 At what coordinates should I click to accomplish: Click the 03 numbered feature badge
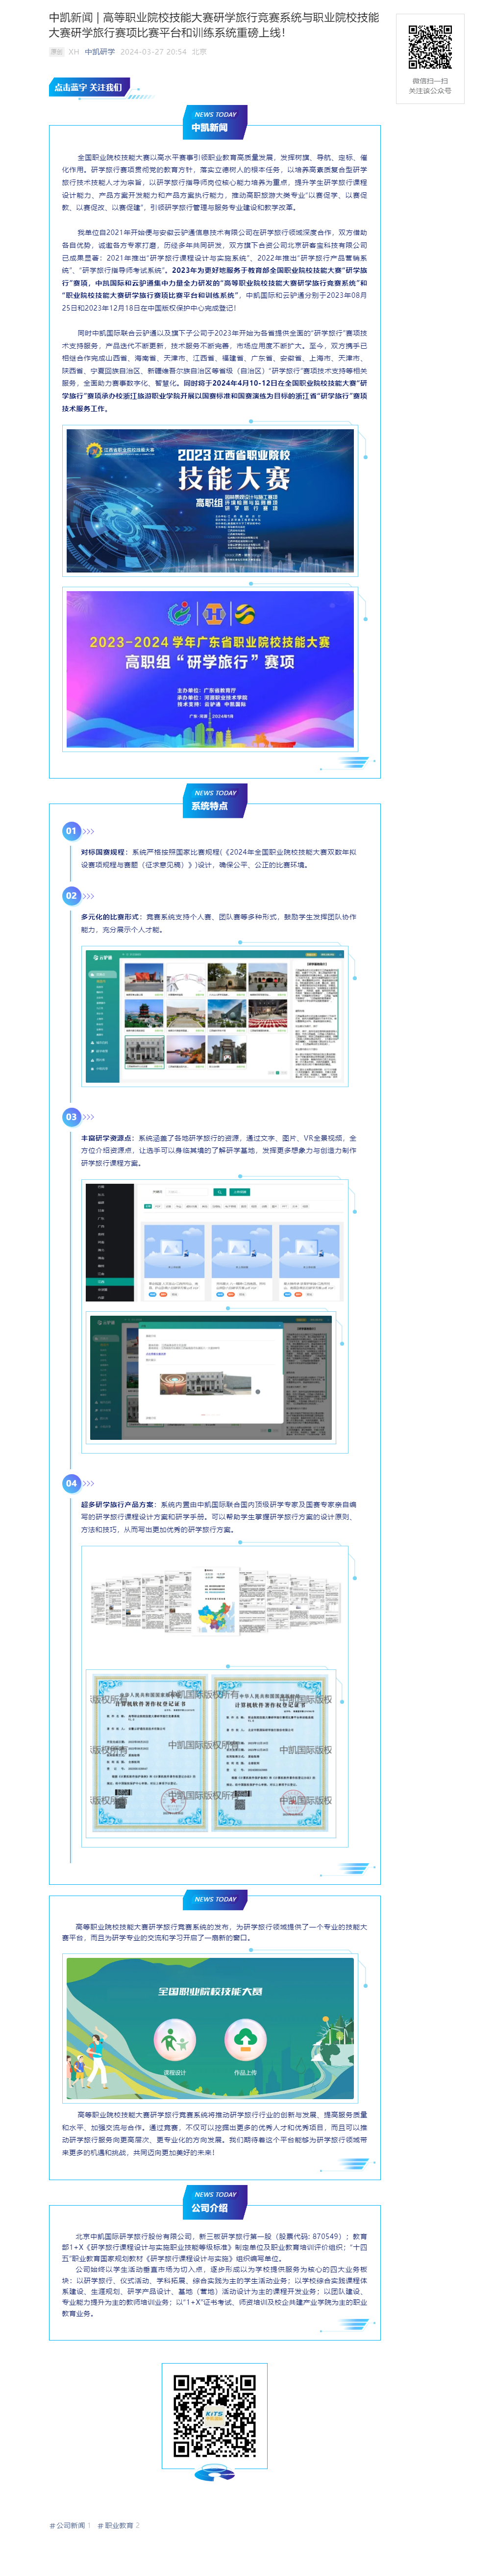click(71, 1116)
